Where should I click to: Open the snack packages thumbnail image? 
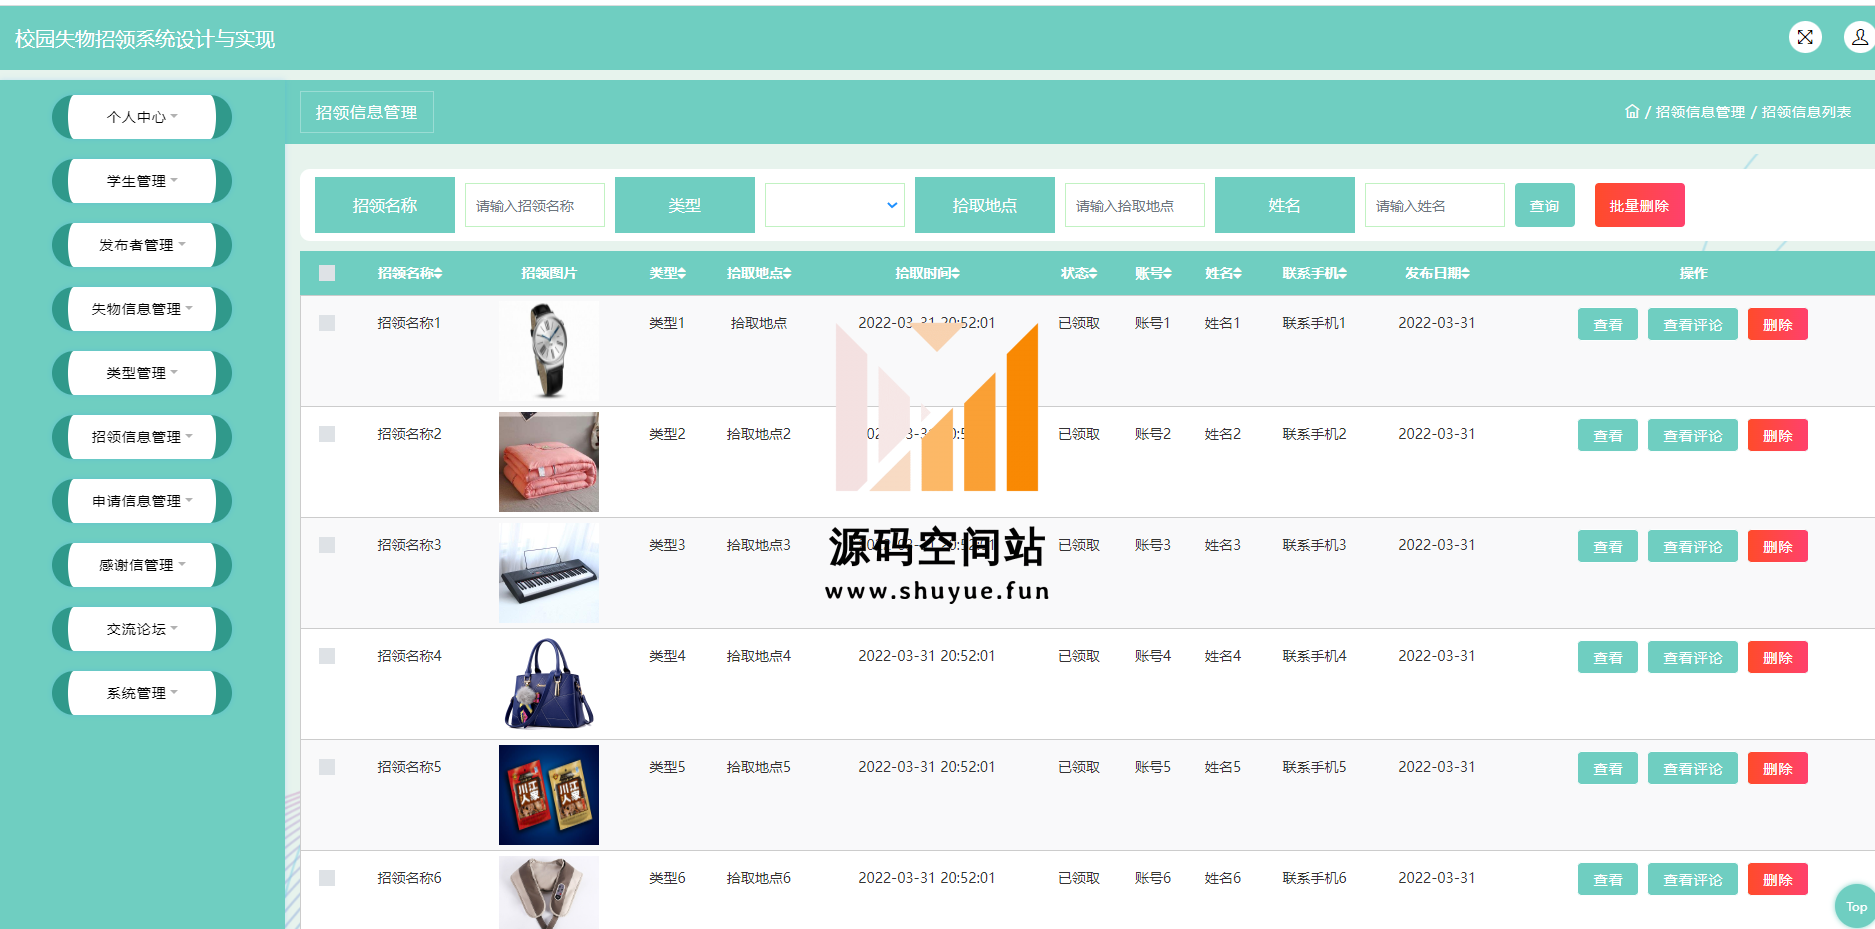click(549, 795)
